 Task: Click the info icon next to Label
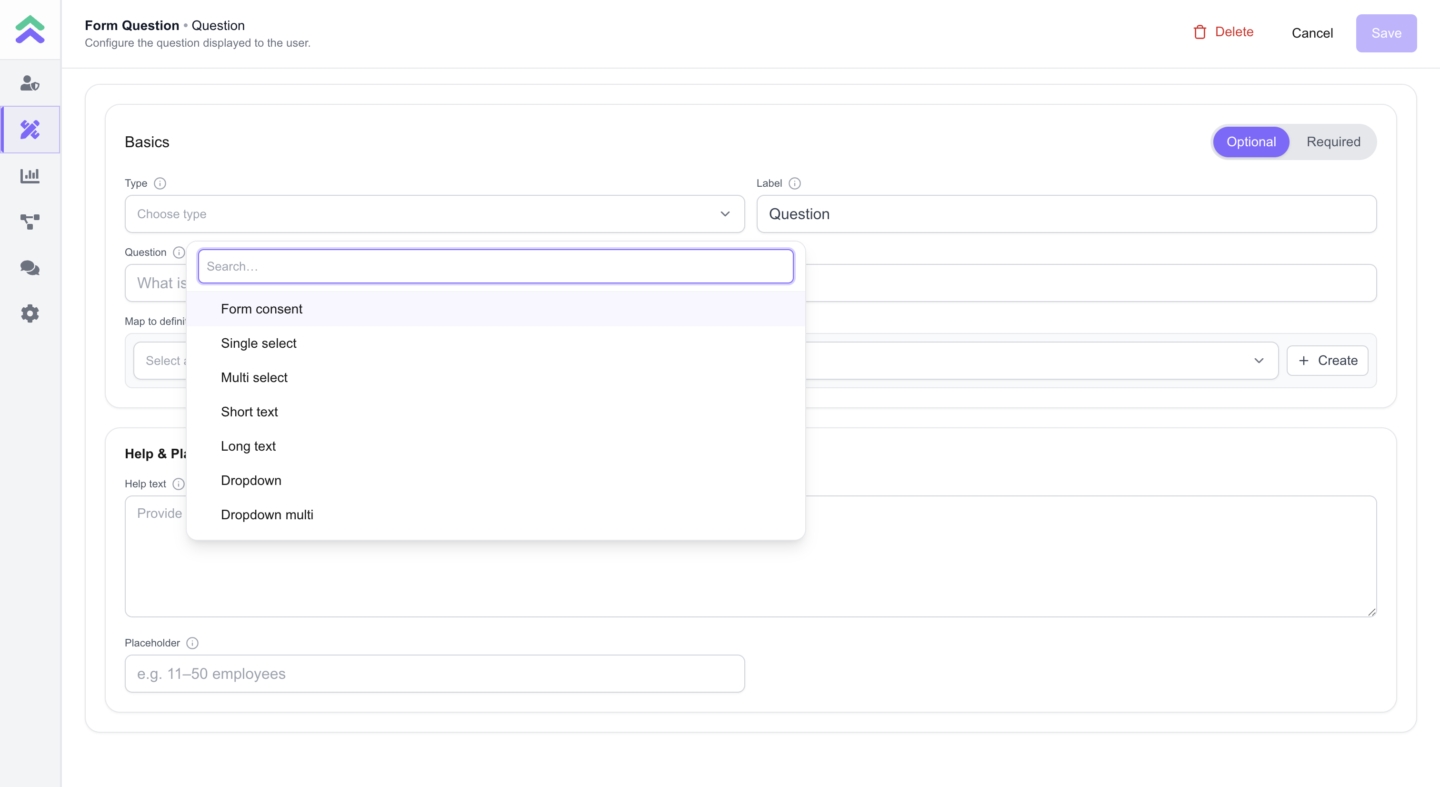click(795, 184)
